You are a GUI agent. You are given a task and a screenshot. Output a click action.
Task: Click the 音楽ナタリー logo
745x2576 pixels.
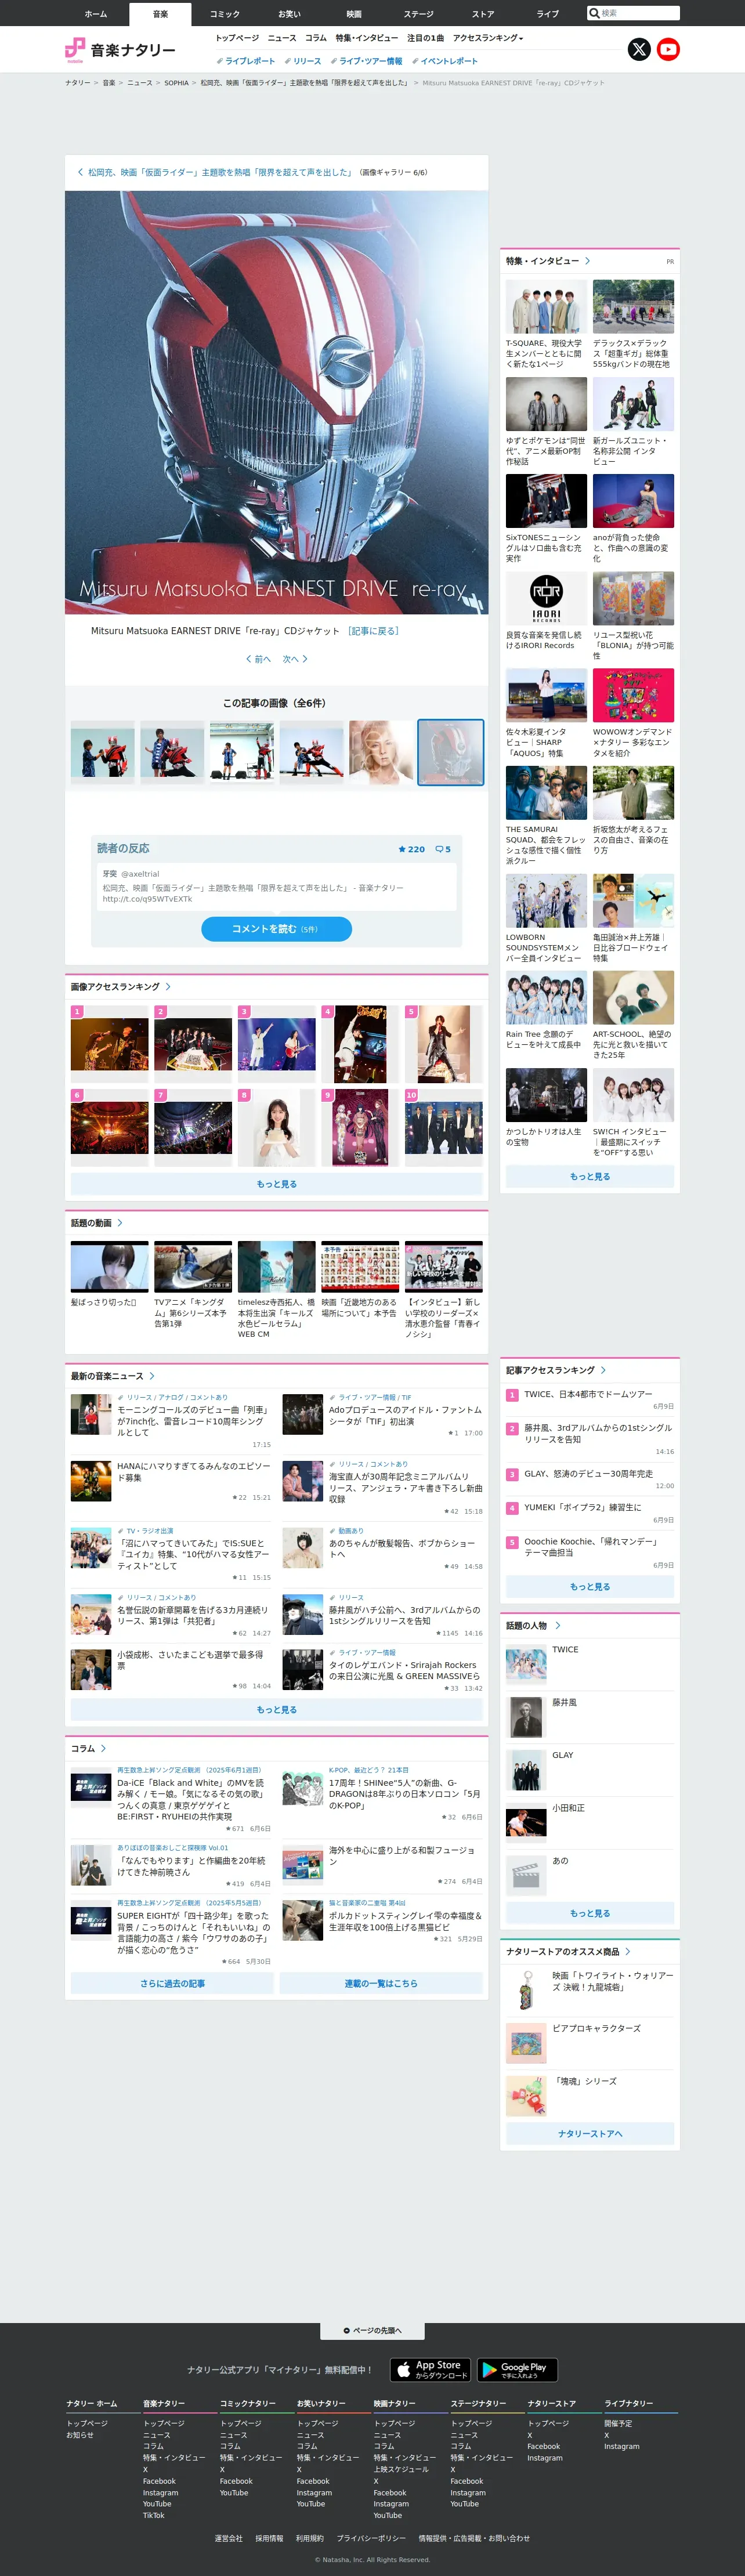click(x=120, y=50)
